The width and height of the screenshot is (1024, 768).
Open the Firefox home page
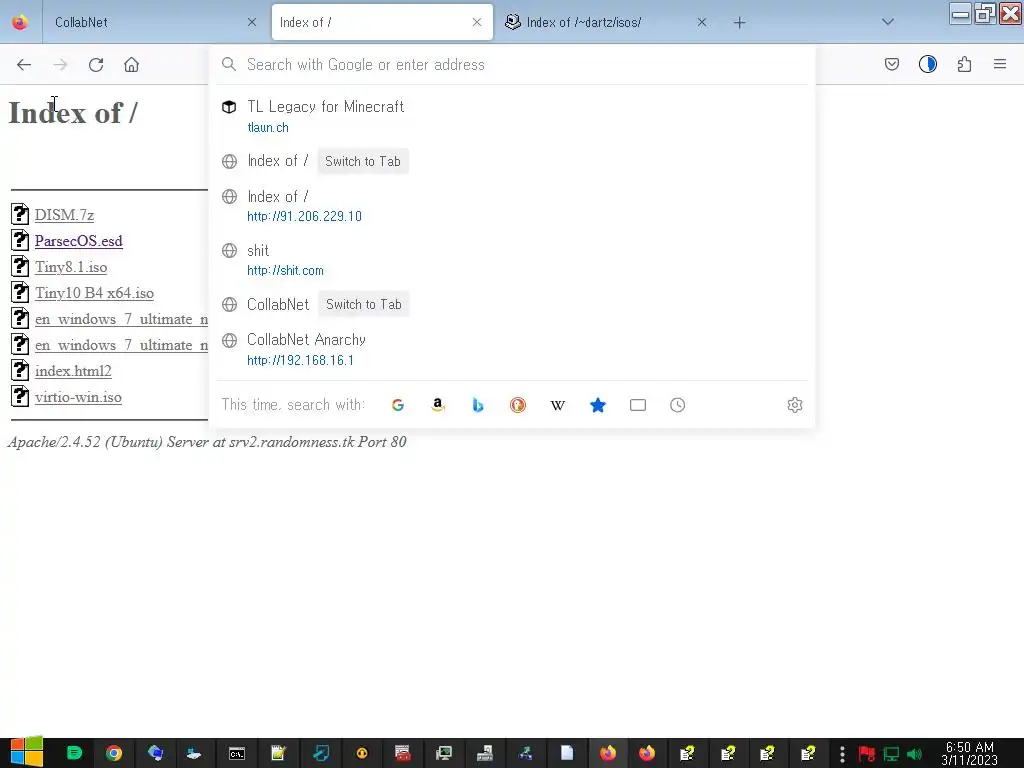[131, 65]
